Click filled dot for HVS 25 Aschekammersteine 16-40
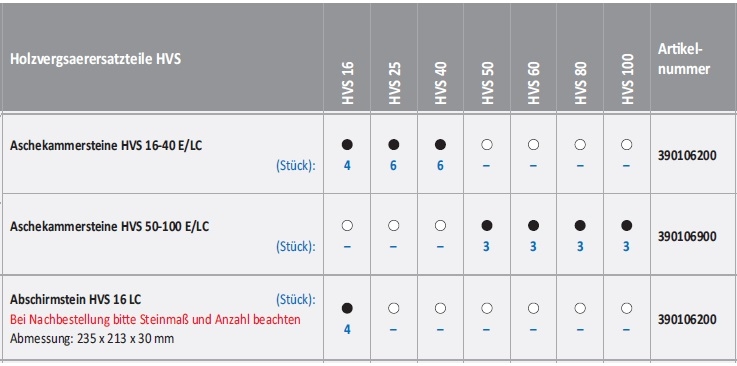This screenshot has width=737, height=366. point(393,145)
